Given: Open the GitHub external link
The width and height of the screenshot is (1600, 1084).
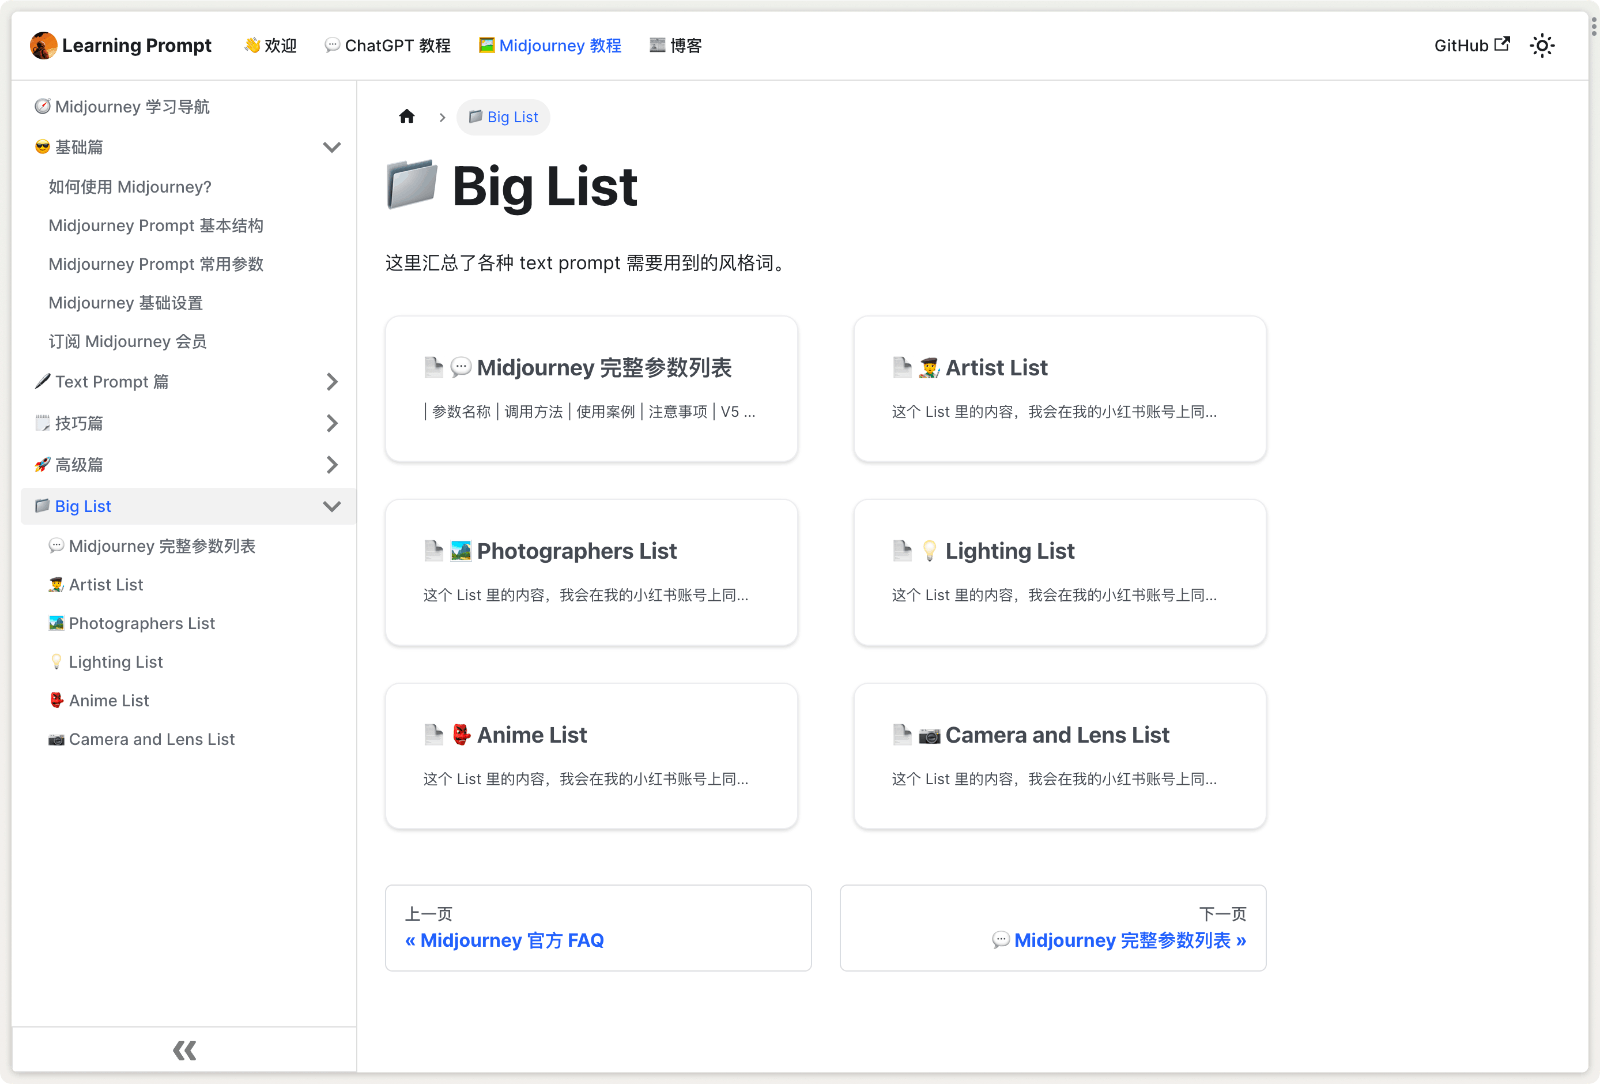Looking at the screenshot, I should point(1472,45).
